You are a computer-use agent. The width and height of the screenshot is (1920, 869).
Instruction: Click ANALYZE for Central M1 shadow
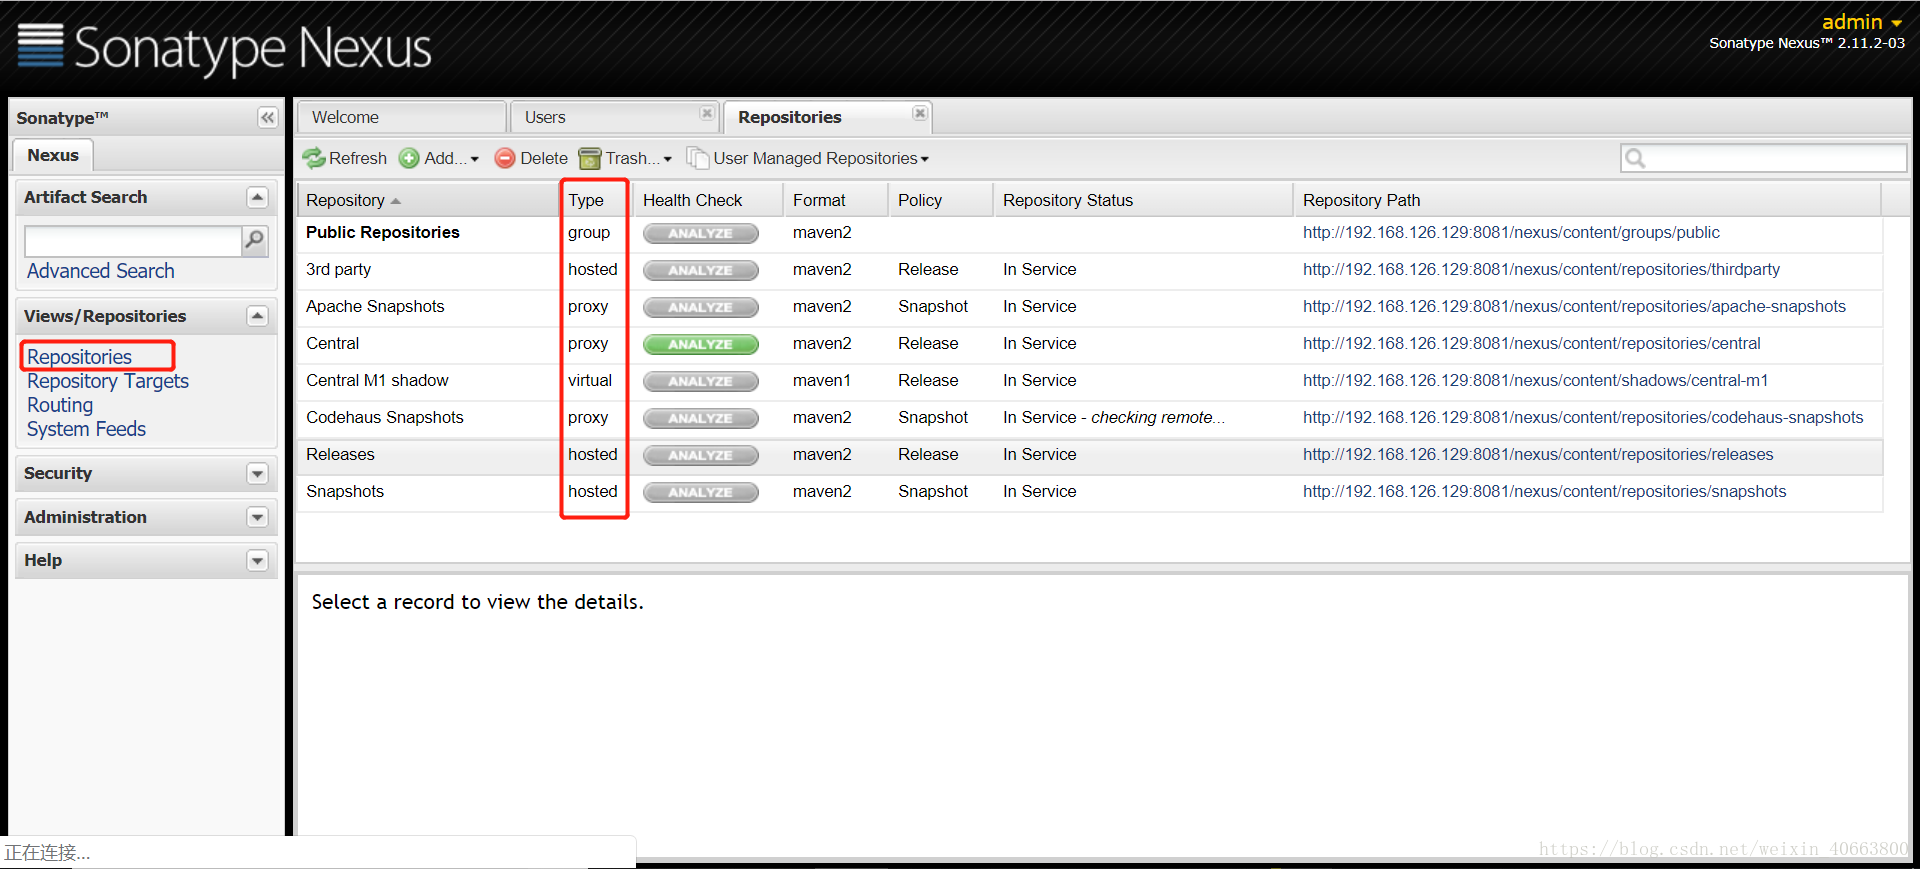click(700, 381)
